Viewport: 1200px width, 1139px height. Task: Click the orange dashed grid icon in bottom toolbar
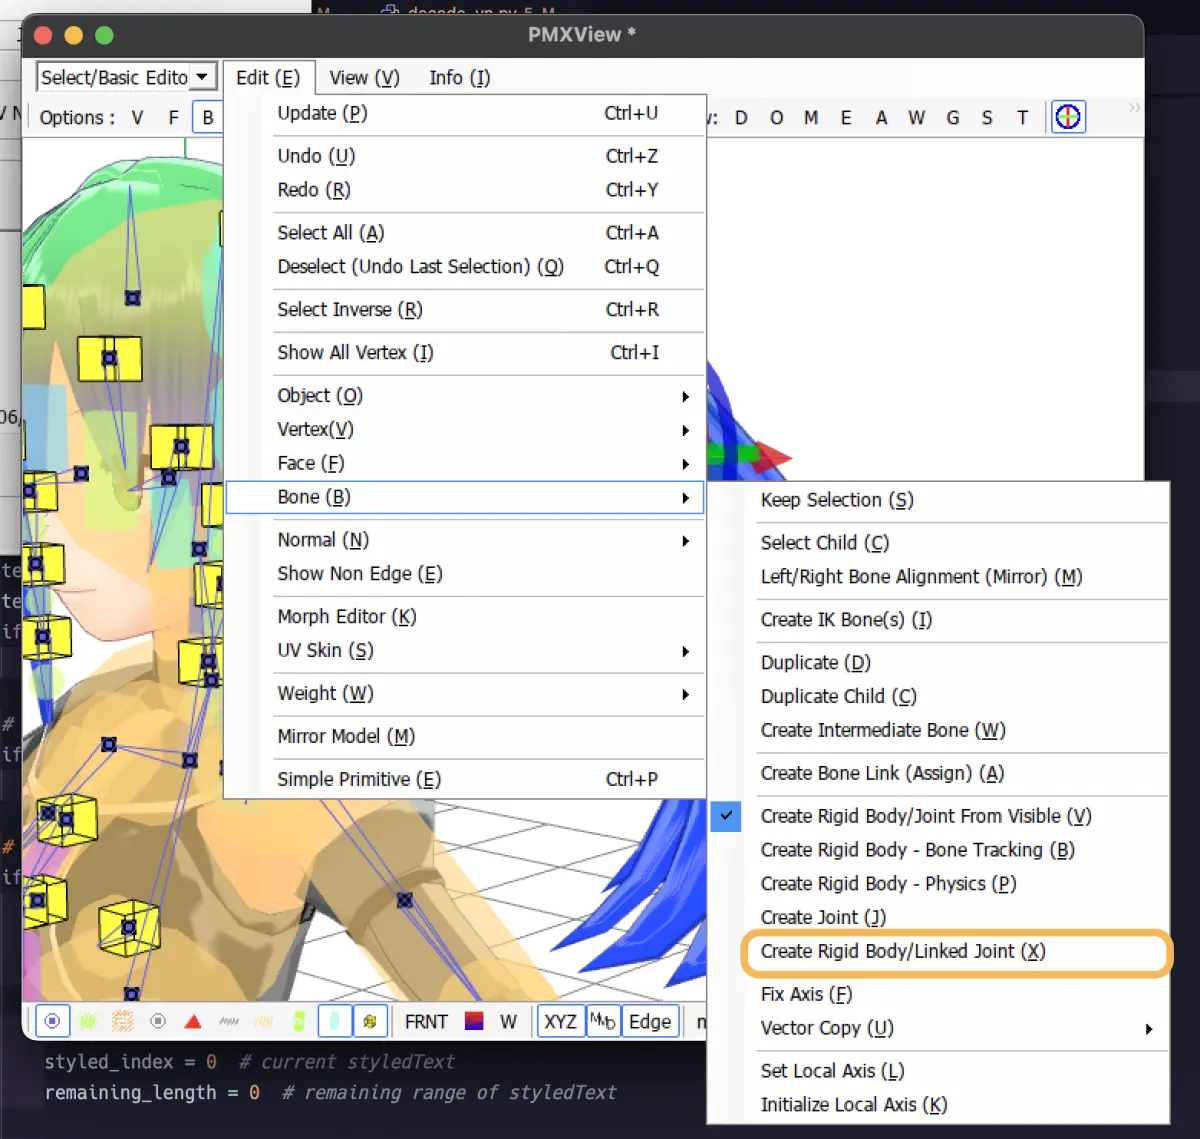(x=123, y=1021)
